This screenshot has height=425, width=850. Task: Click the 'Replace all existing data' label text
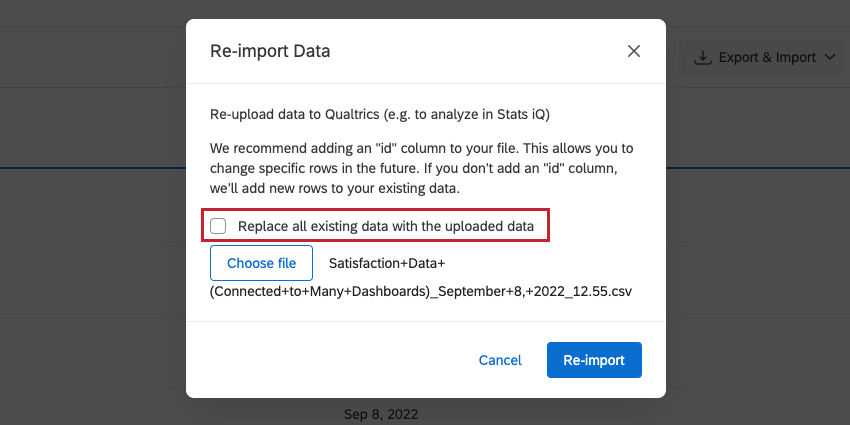[386, 226]
